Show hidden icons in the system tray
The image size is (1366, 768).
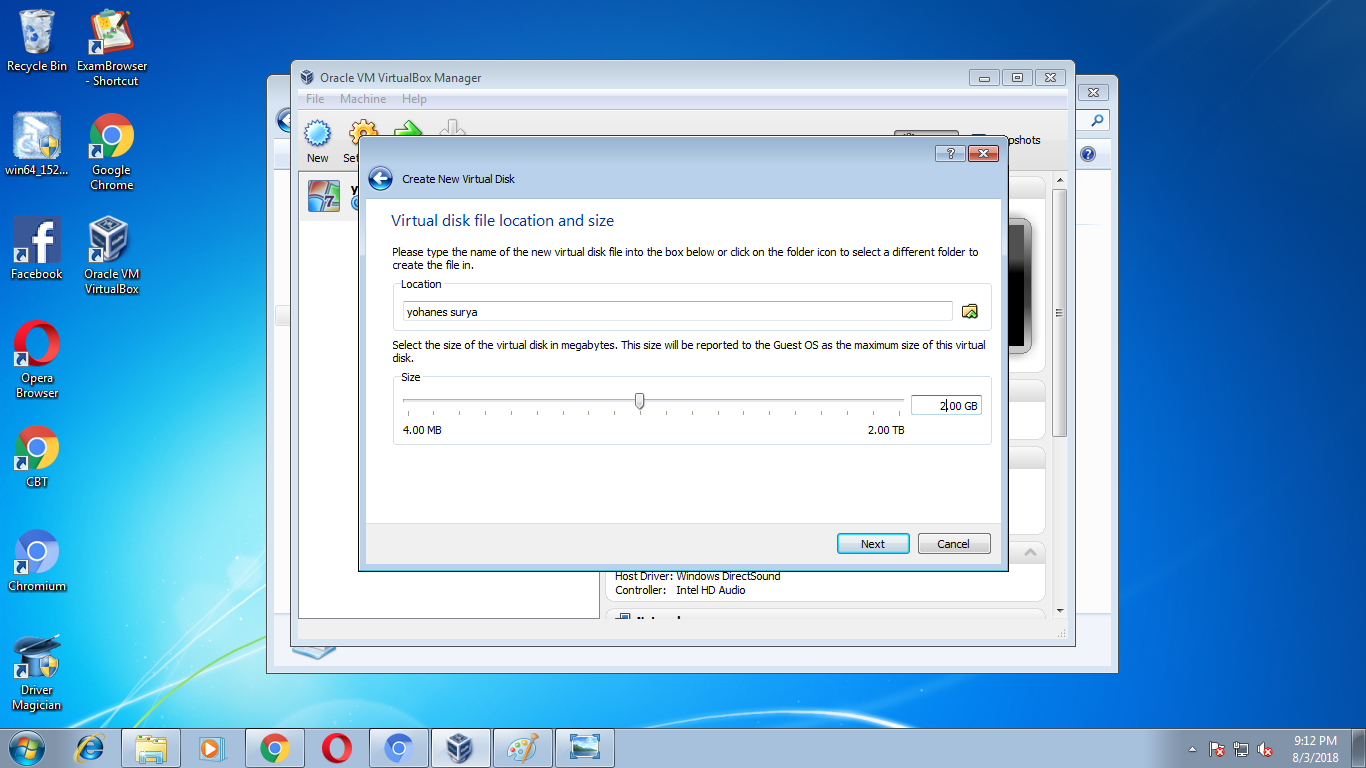pos(1192,749)
